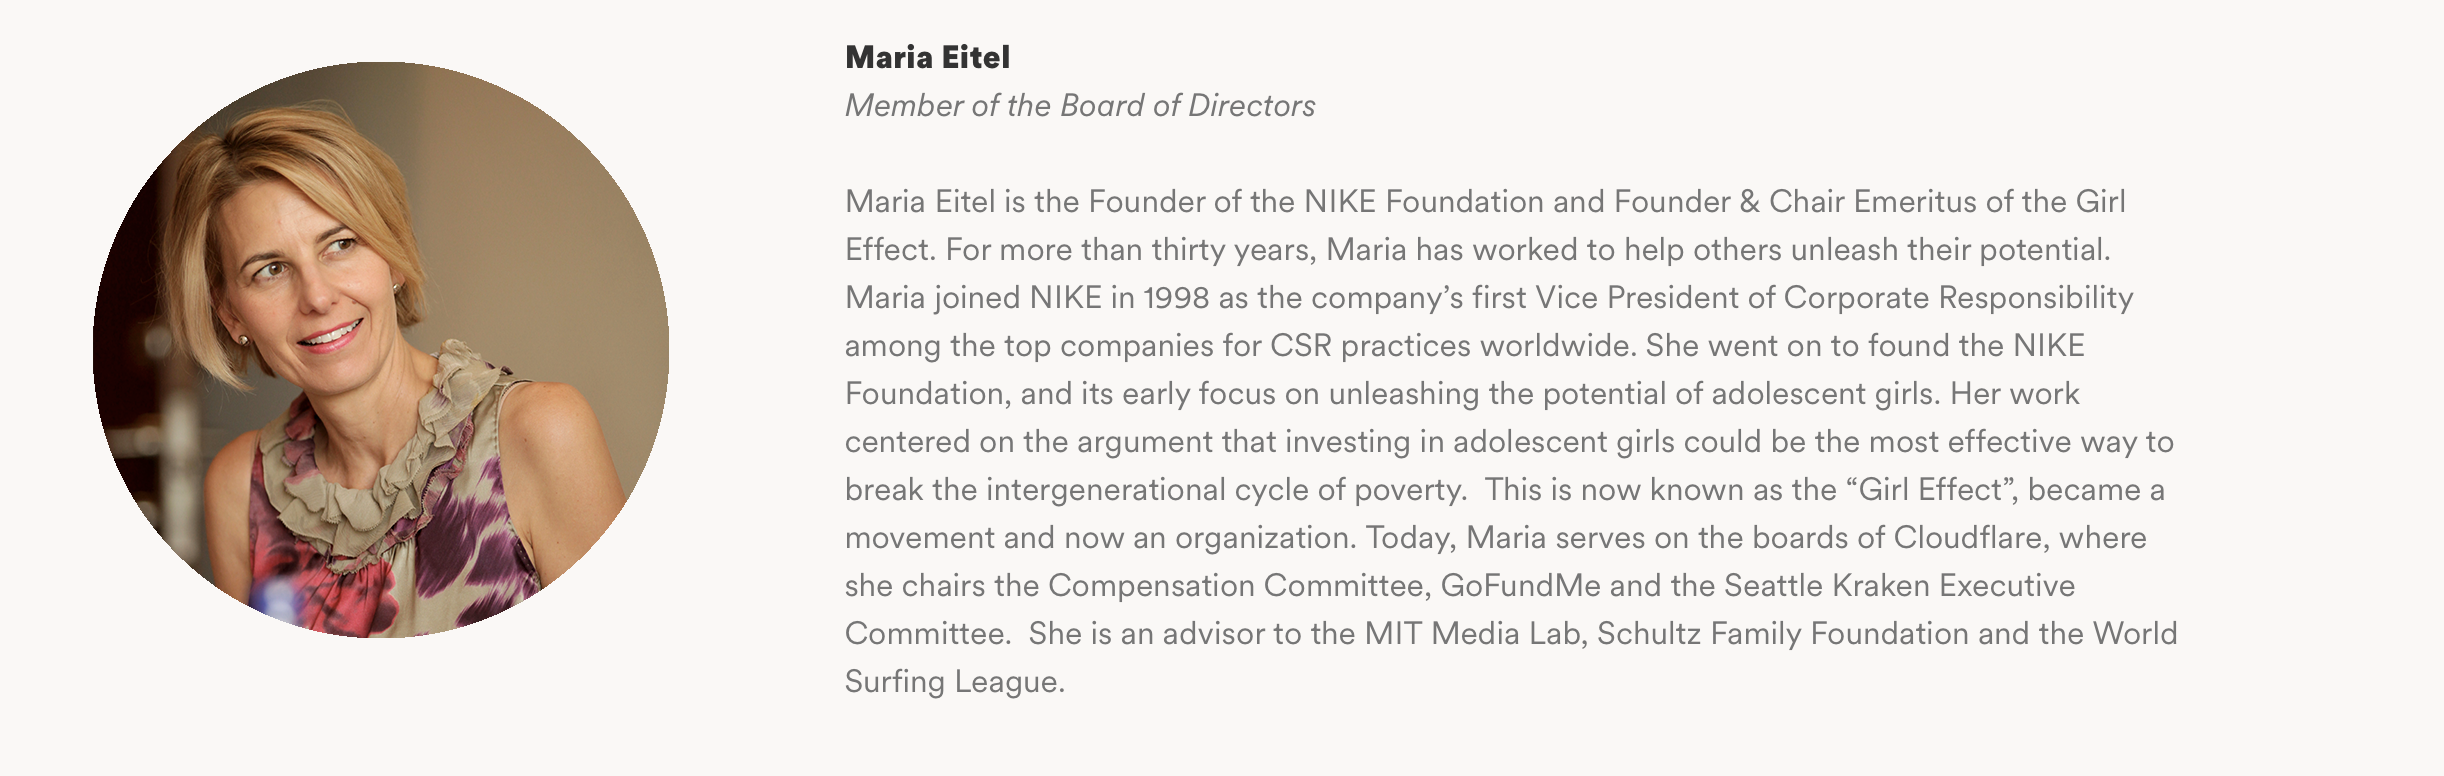Click "intergenerational cycle of poverty" in the bio
The height and width of the screenshot is (776, 2444).
[x=1224, y=489]
